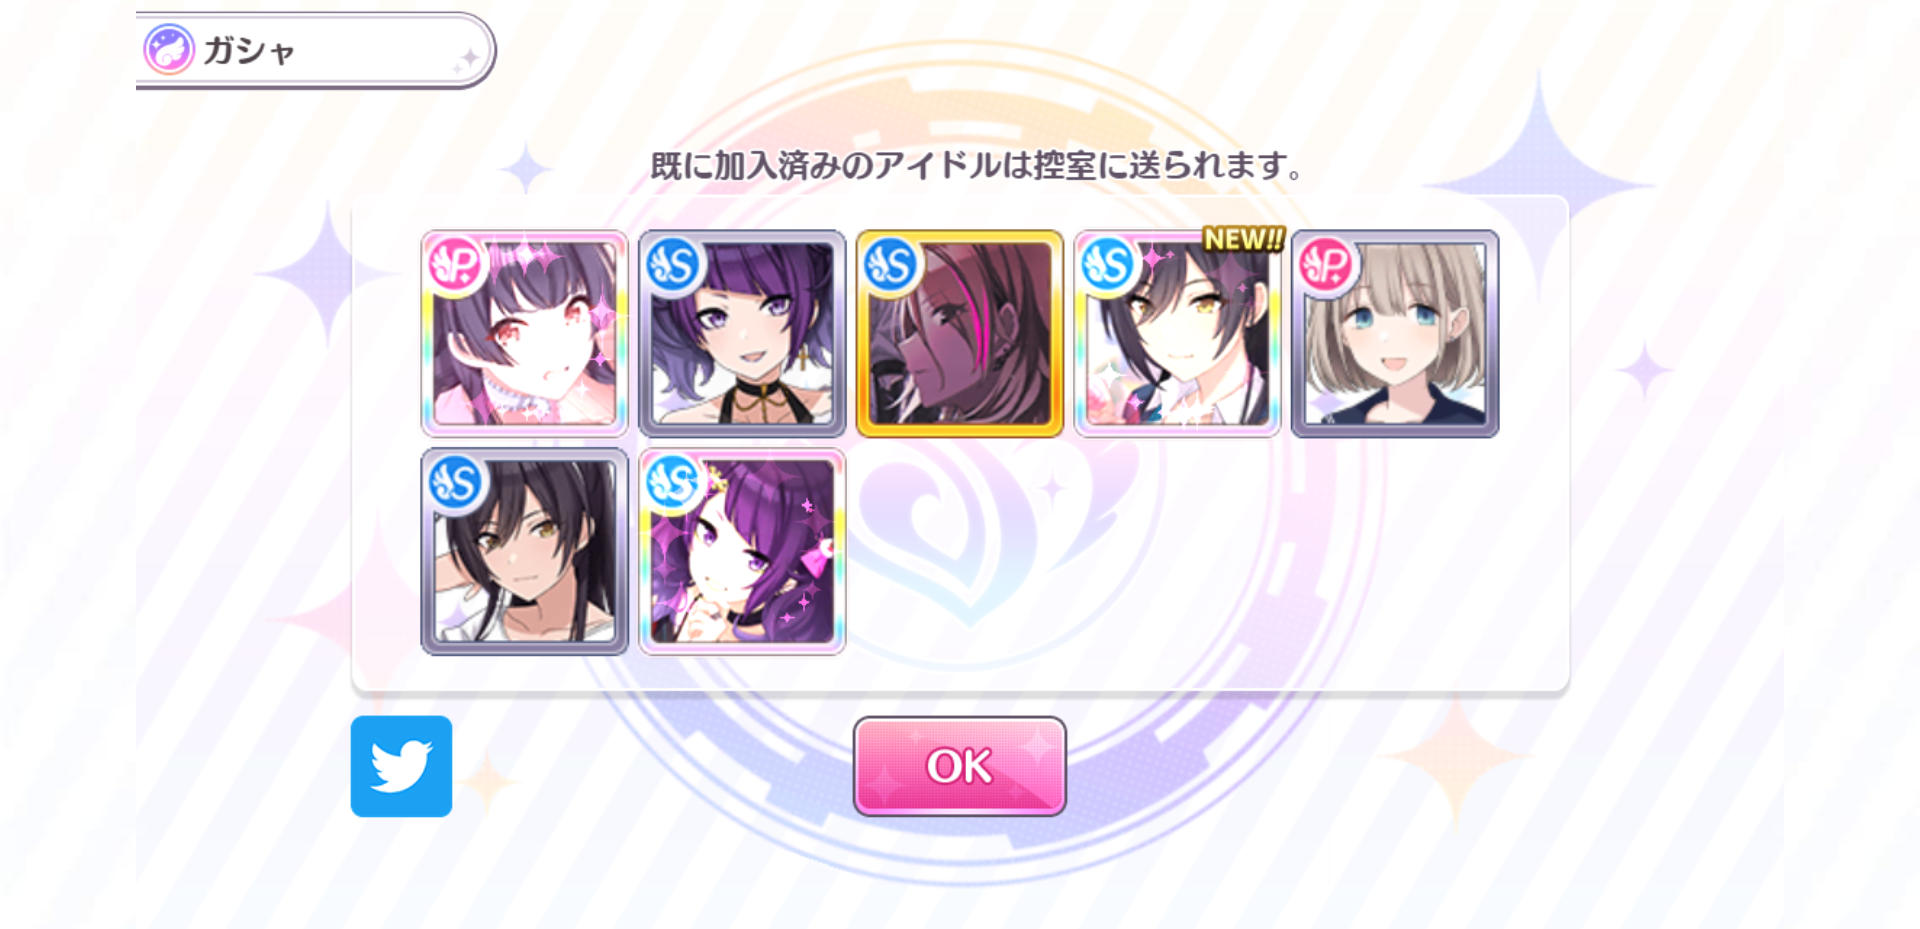Click the blue S badge on the gold-framed card
Screen dimensions: 1920x929
click(891, 265)
